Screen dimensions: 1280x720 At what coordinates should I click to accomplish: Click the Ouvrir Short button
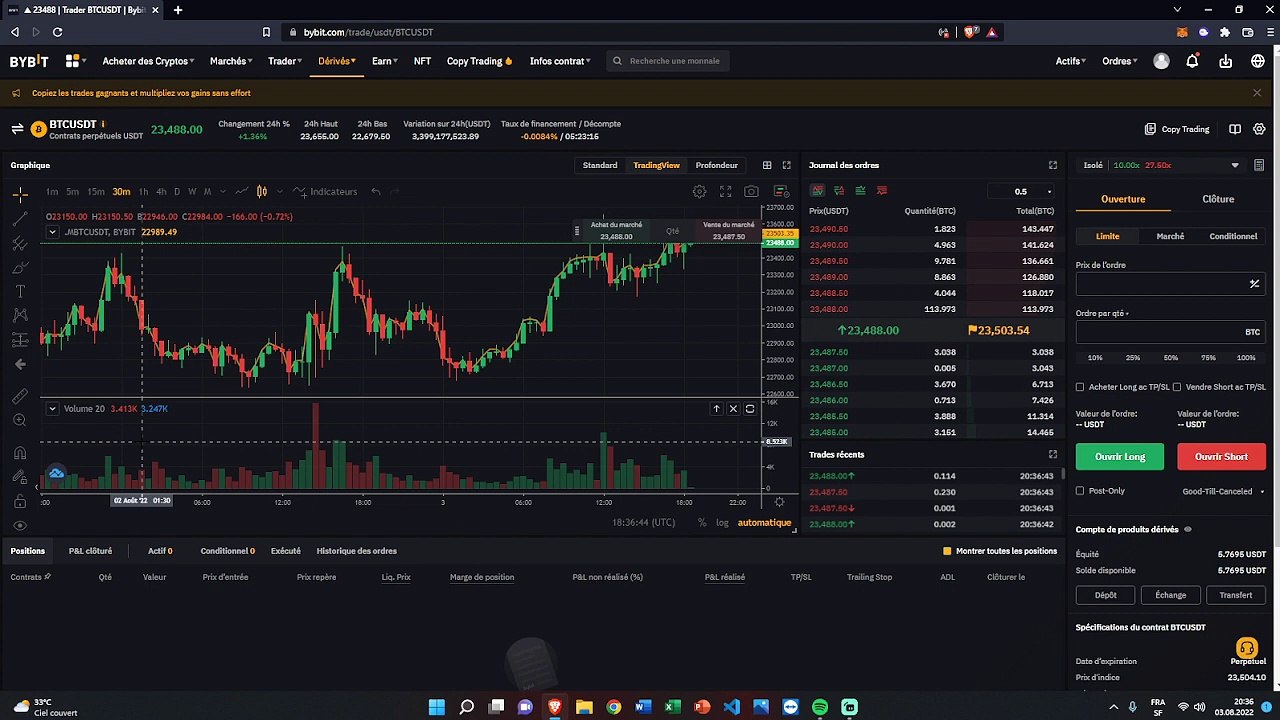click(x=1221, y=456)
